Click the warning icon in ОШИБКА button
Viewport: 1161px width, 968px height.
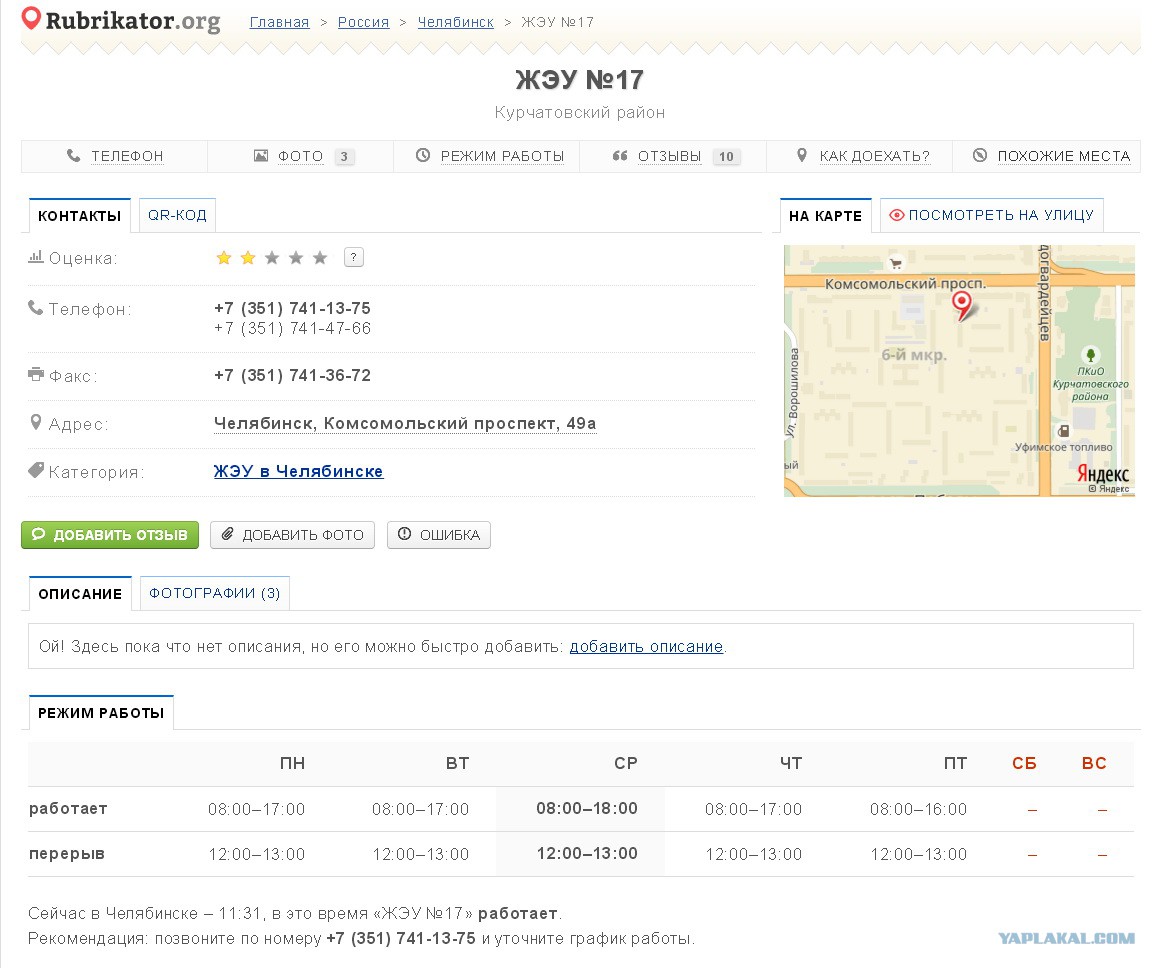pyautogui.click(x=404, y=534)
